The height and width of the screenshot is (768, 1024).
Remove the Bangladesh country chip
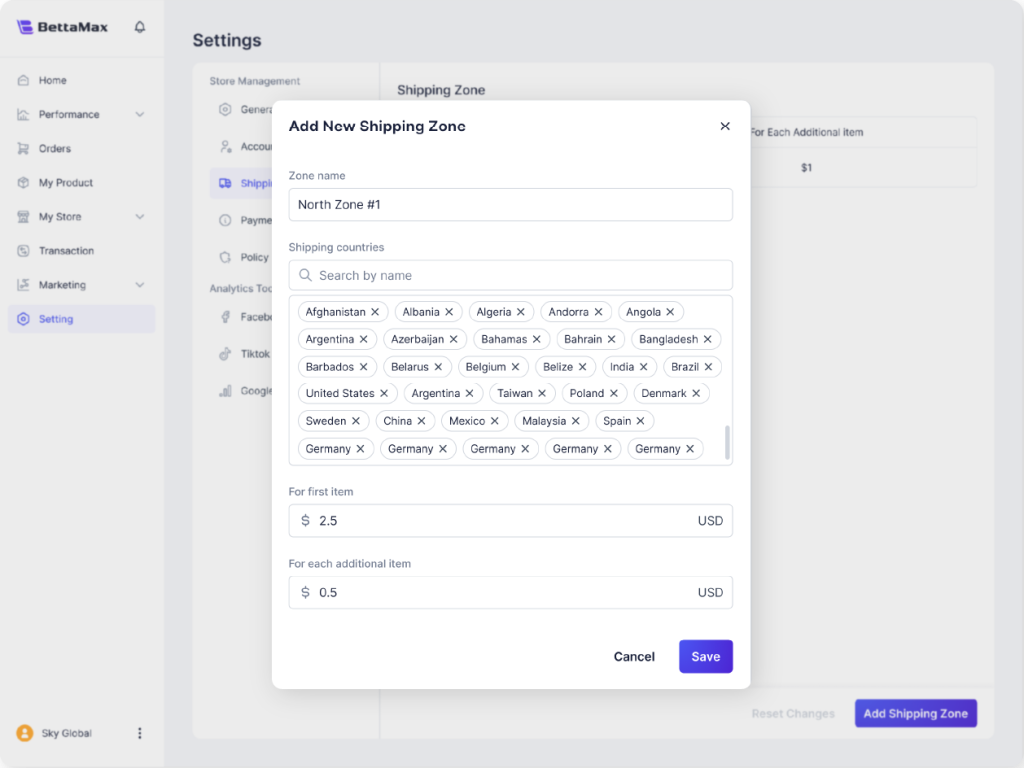pos(707,339)
